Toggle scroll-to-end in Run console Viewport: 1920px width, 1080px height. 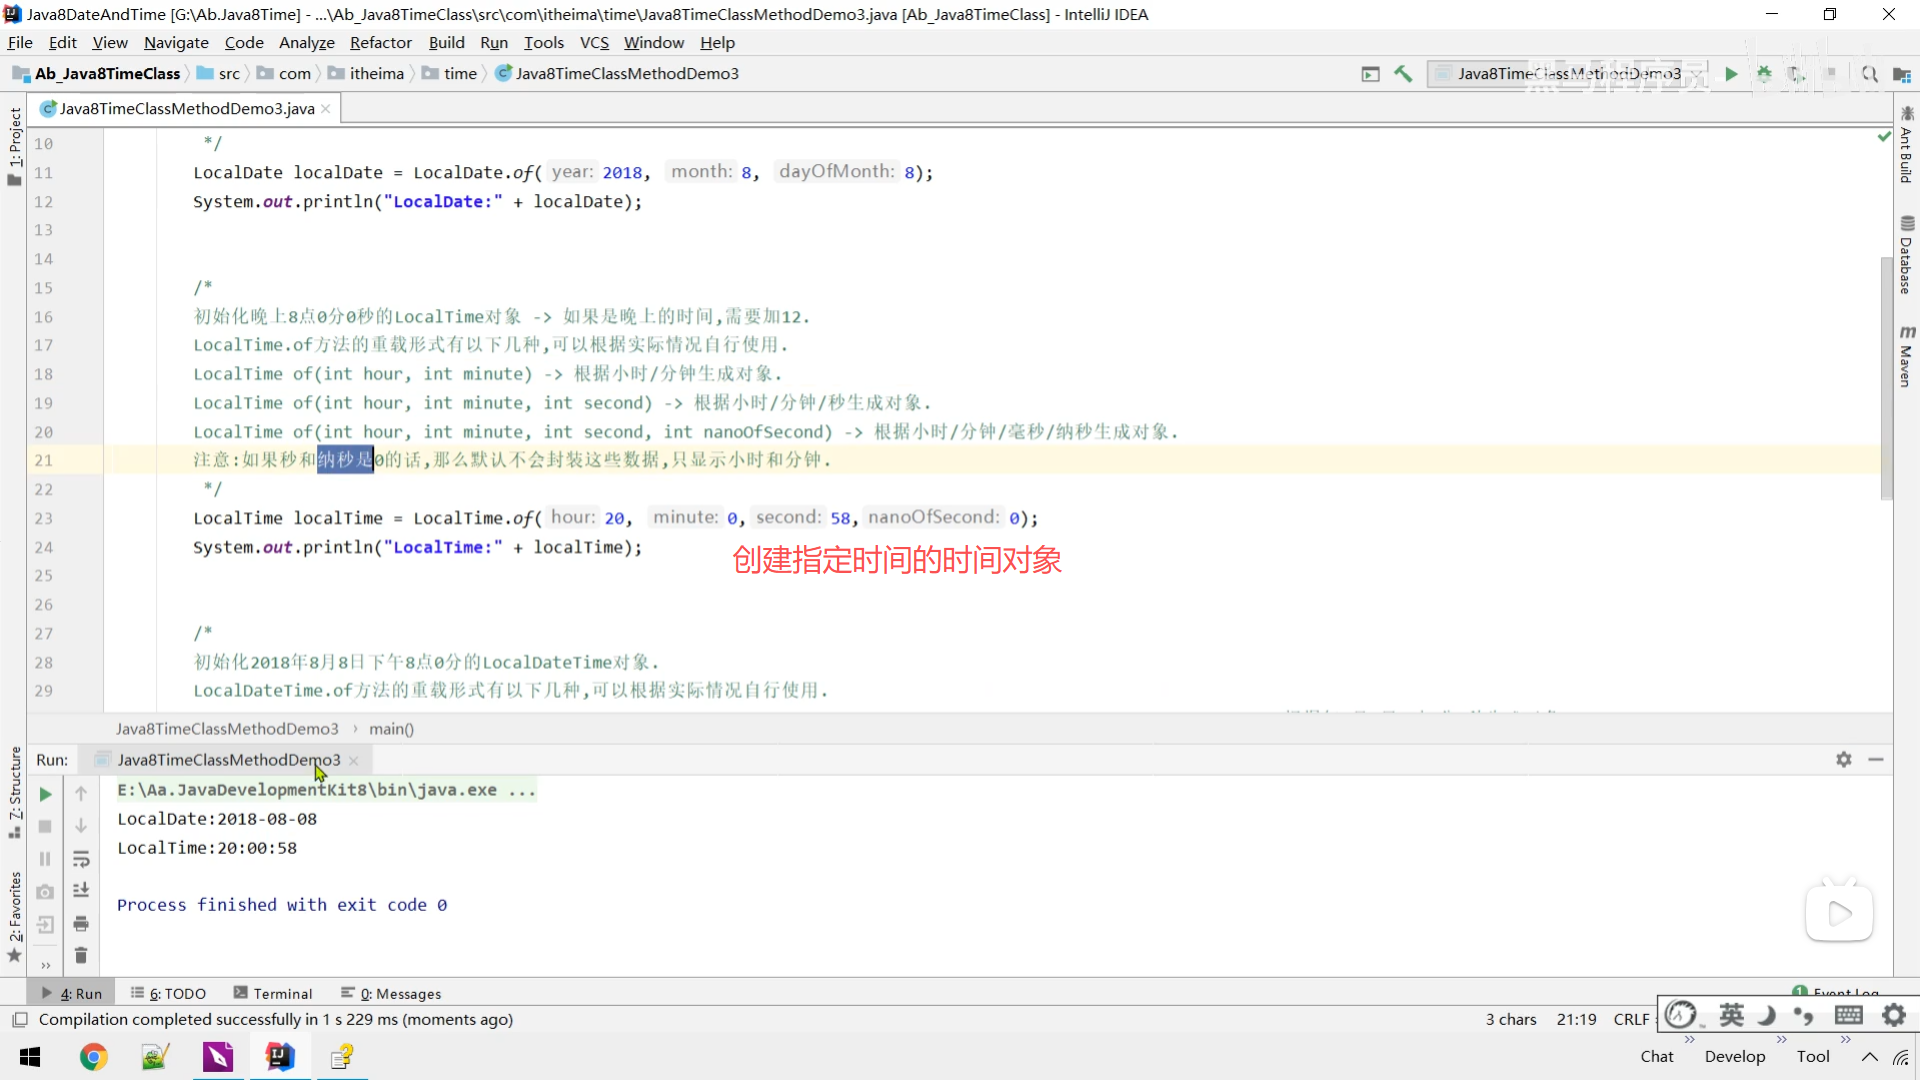[x=81, y=890]
